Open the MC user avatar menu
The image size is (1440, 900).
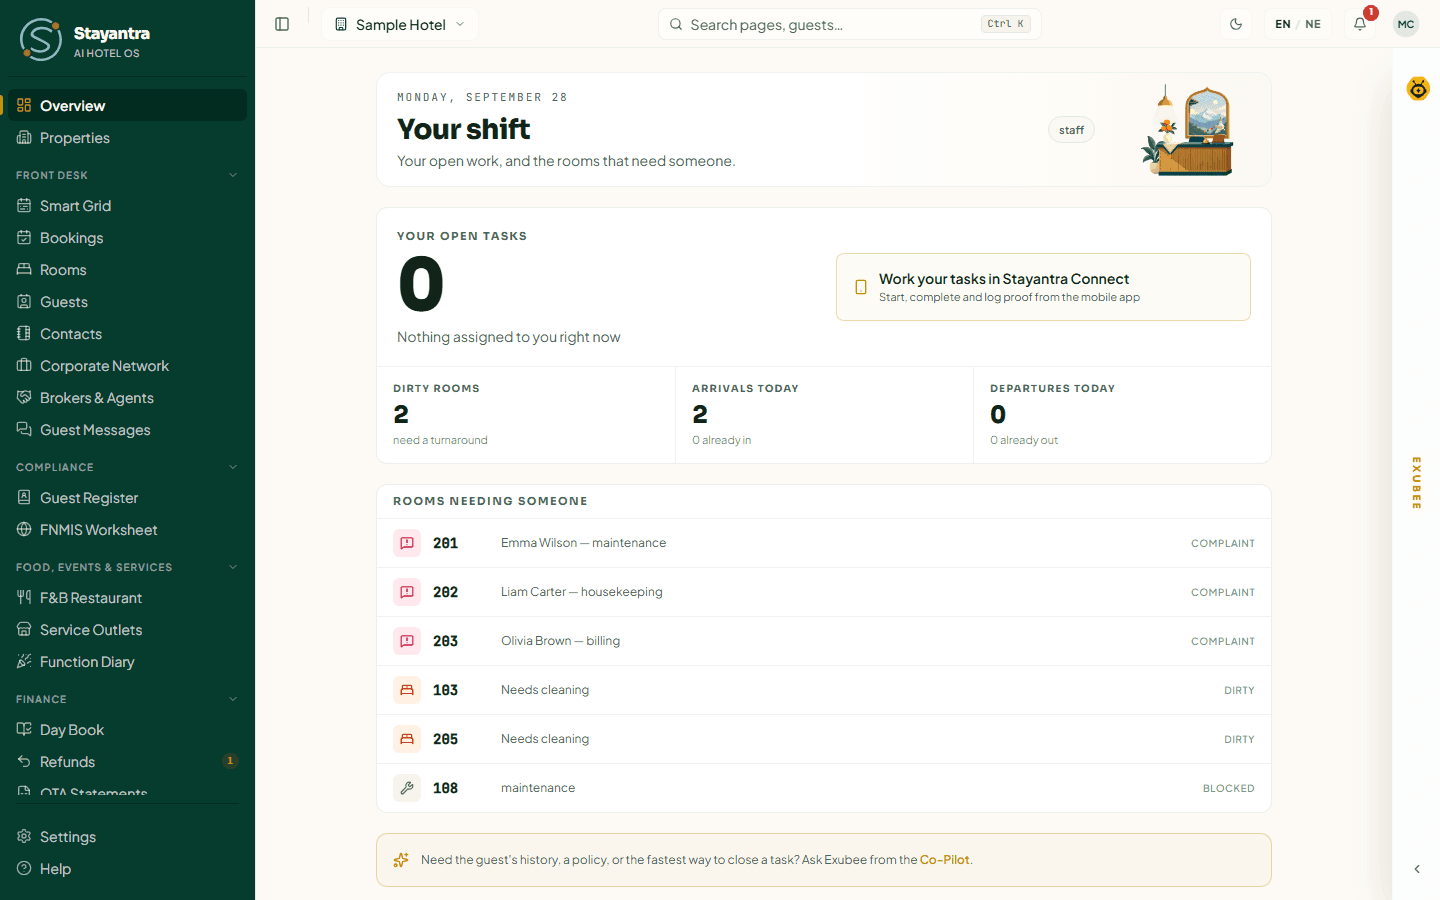(1406, 24)
